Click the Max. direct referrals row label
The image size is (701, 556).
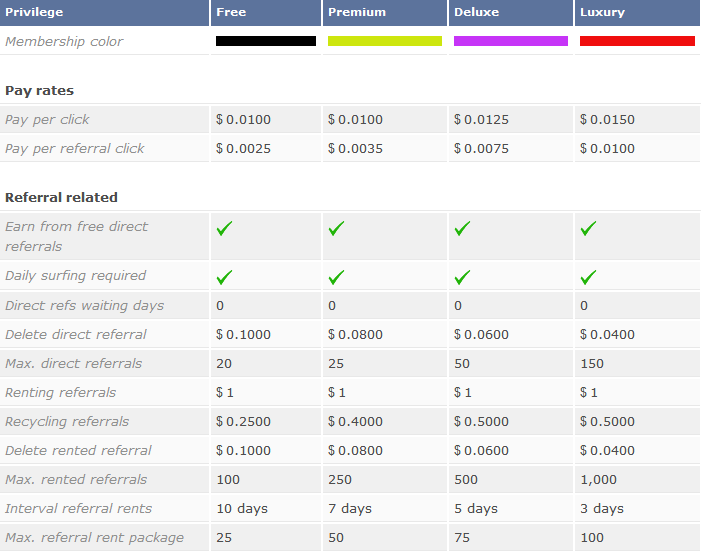73,364
